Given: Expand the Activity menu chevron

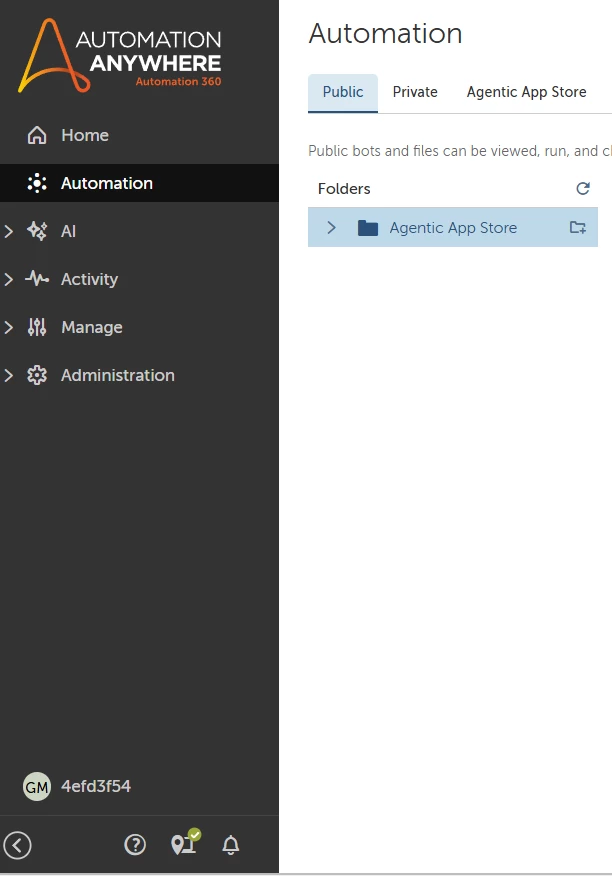Looking at the screenshot, I should coord(8,279).
